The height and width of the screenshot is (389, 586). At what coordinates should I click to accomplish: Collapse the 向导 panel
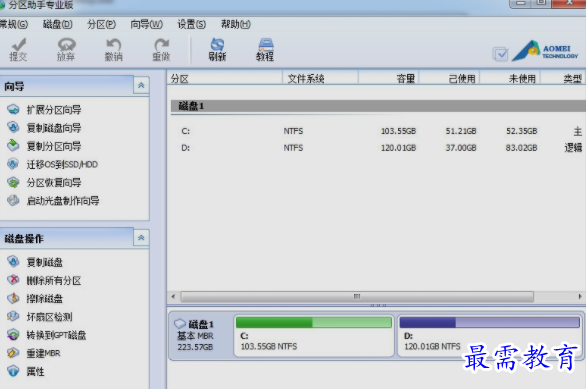click(x=141, y=86)
